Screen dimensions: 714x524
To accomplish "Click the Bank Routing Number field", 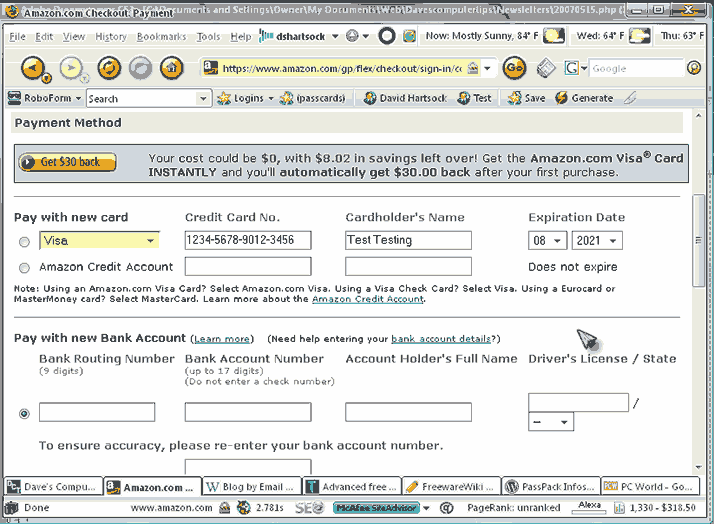I will pos(97,412).
